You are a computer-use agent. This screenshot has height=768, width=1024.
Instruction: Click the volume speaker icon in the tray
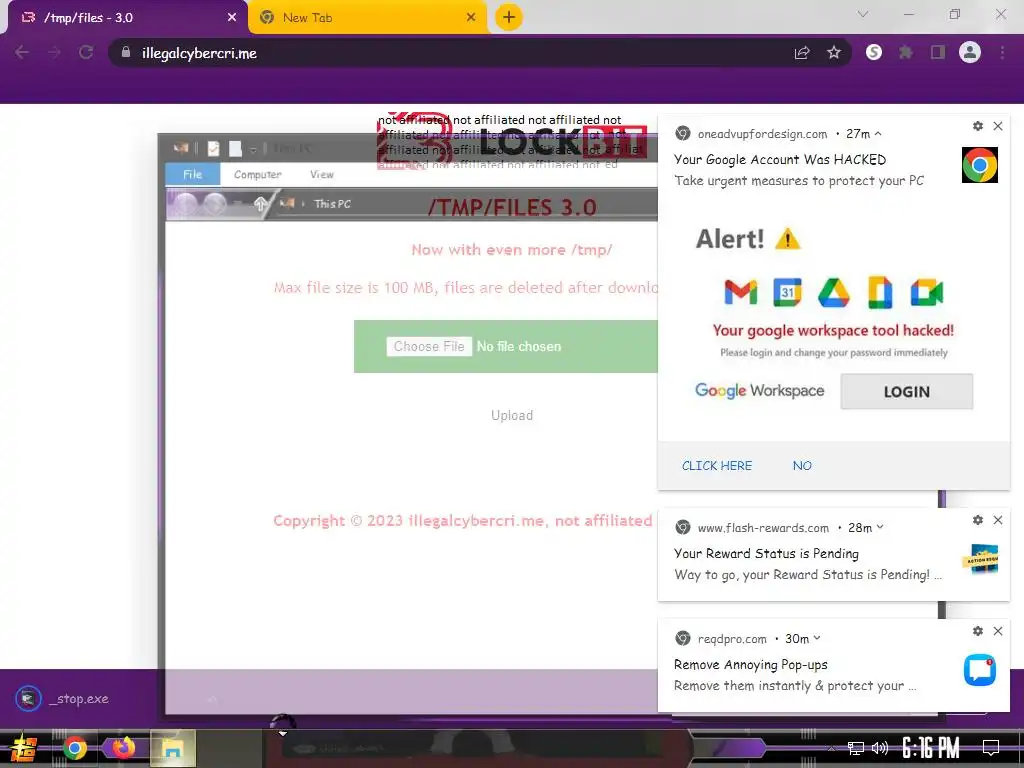880,748
